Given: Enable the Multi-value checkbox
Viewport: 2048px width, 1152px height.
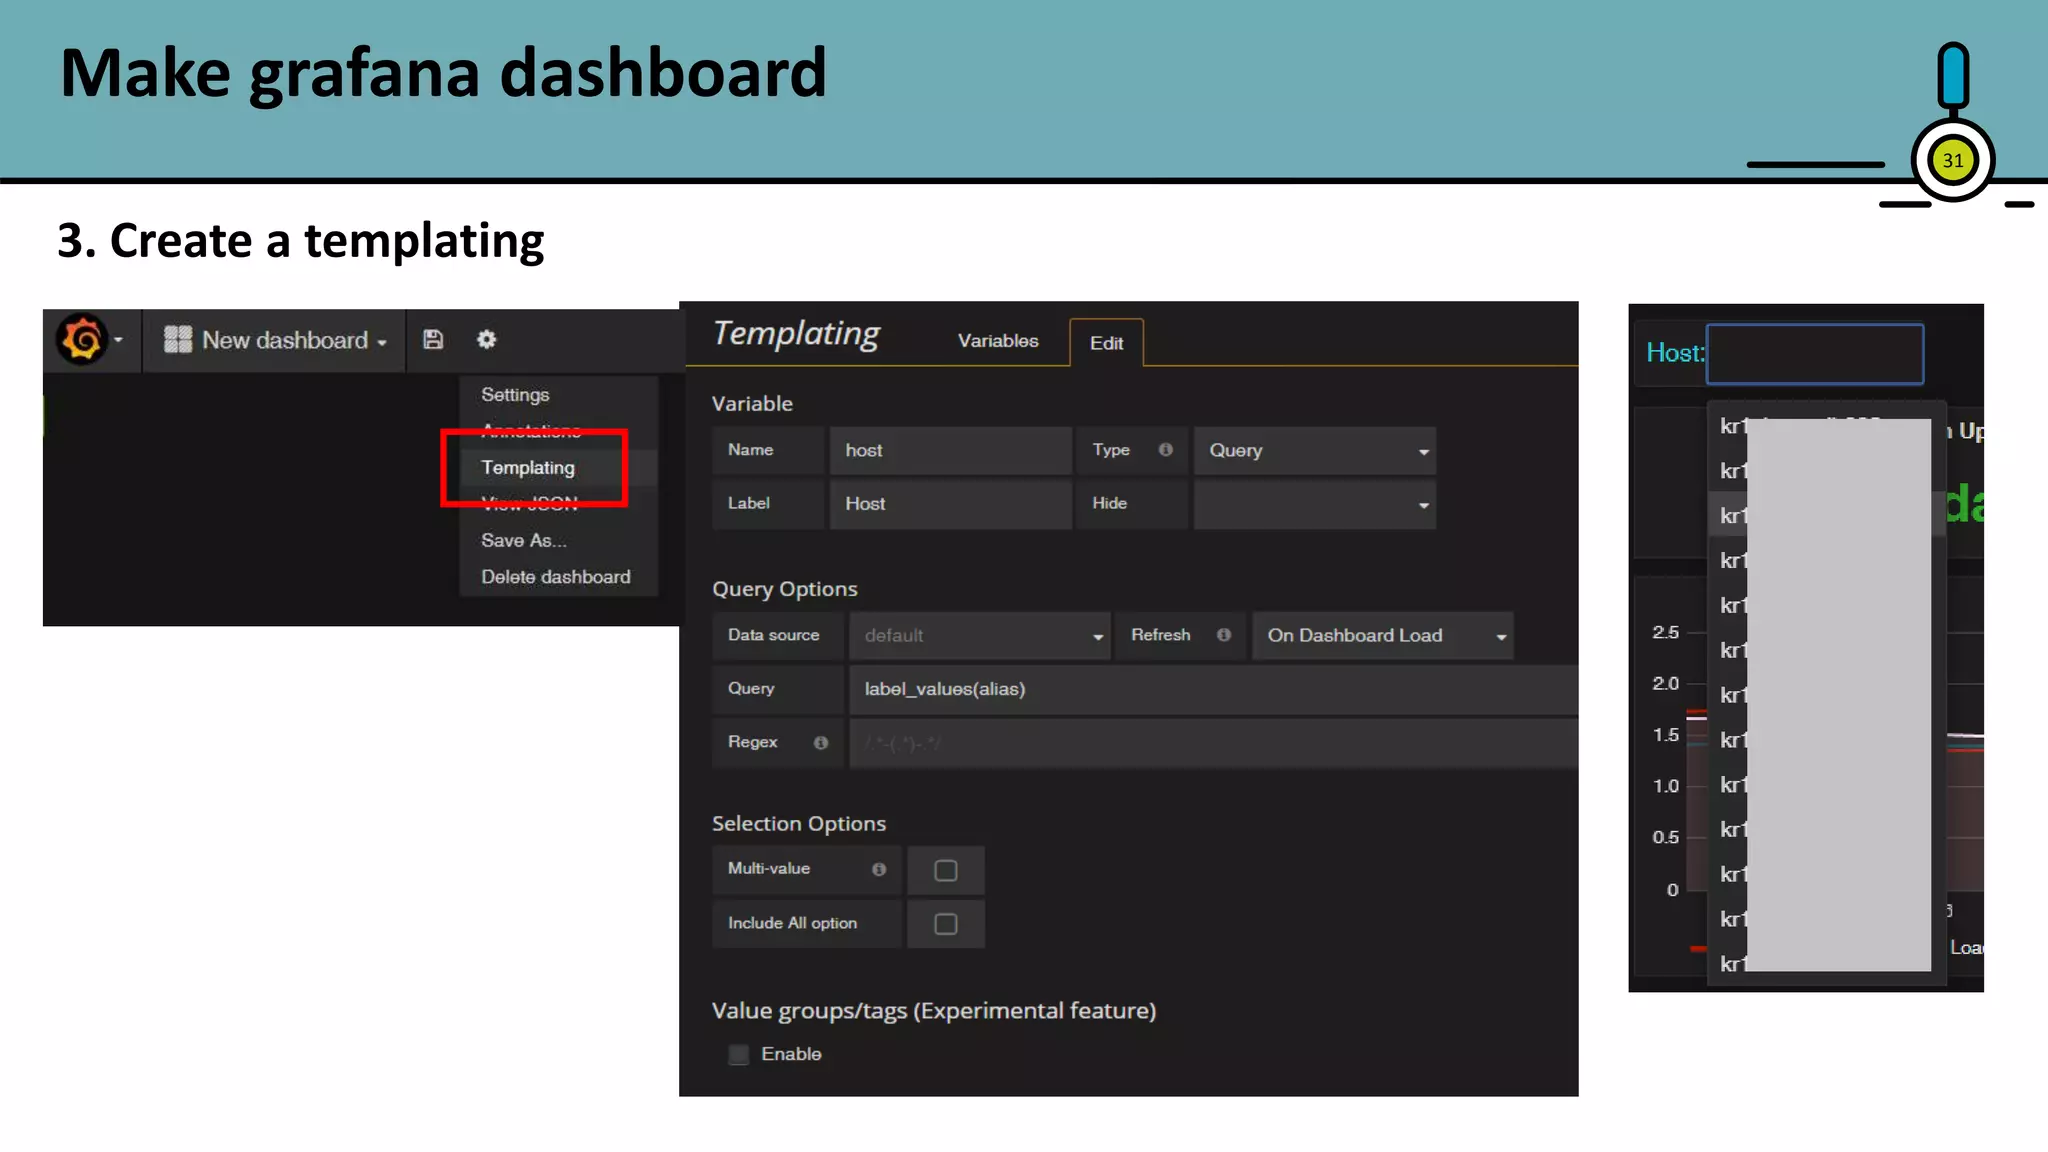Looking at the screenshot, I should (945, 870).
